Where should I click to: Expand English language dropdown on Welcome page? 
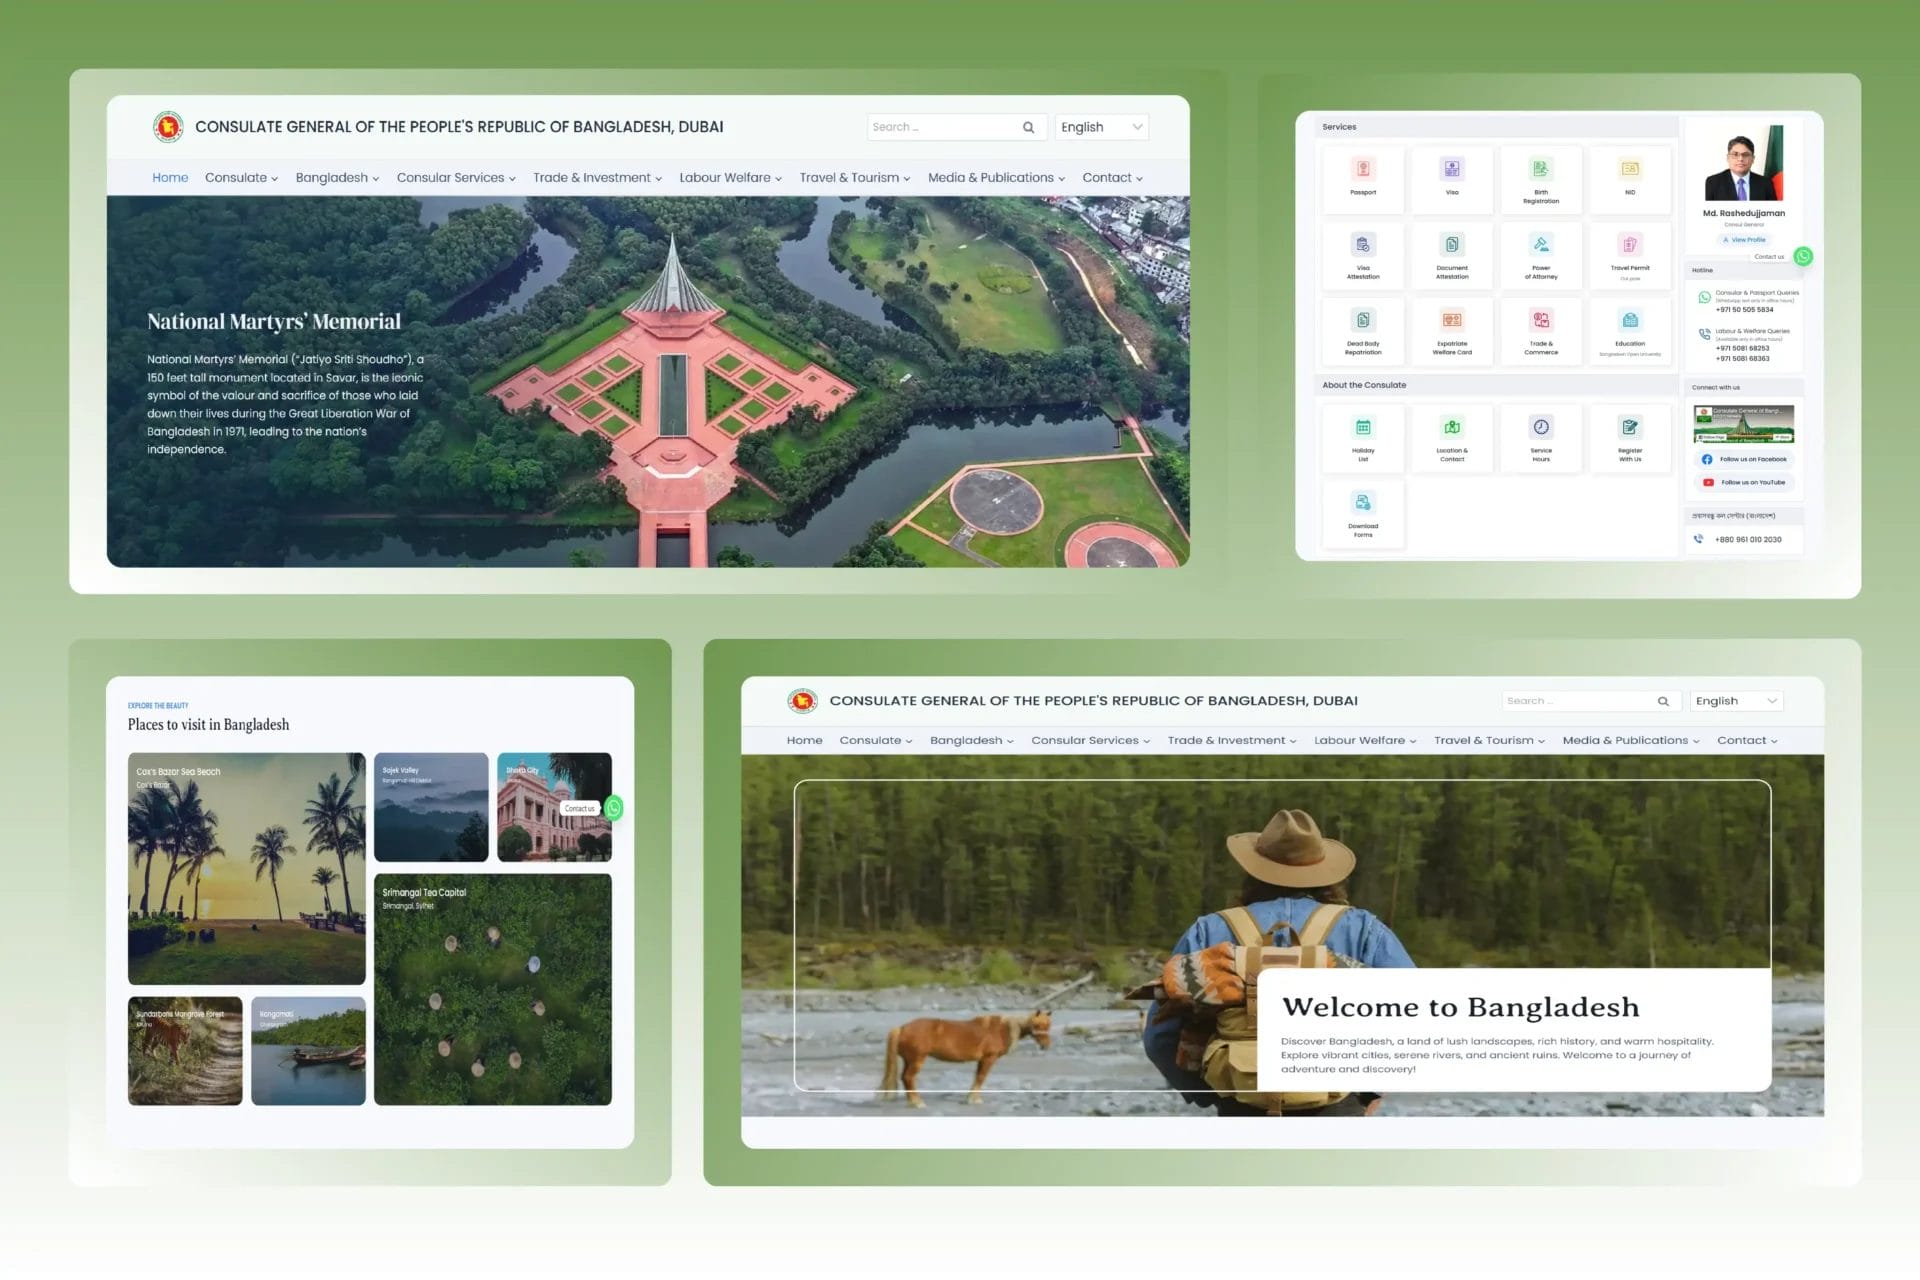coord(1737,701)
